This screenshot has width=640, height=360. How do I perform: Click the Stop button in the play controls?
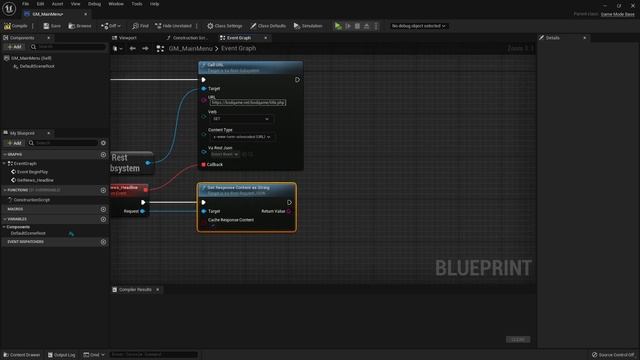tap(357, 26)
